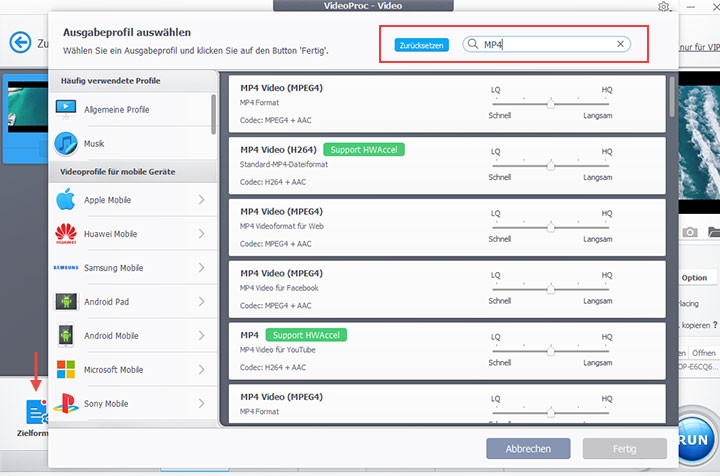Image resolution: width=720 pixels, height=476 pixels.
Task: Click the Apple logo icon
Action: tap(66, 199)
